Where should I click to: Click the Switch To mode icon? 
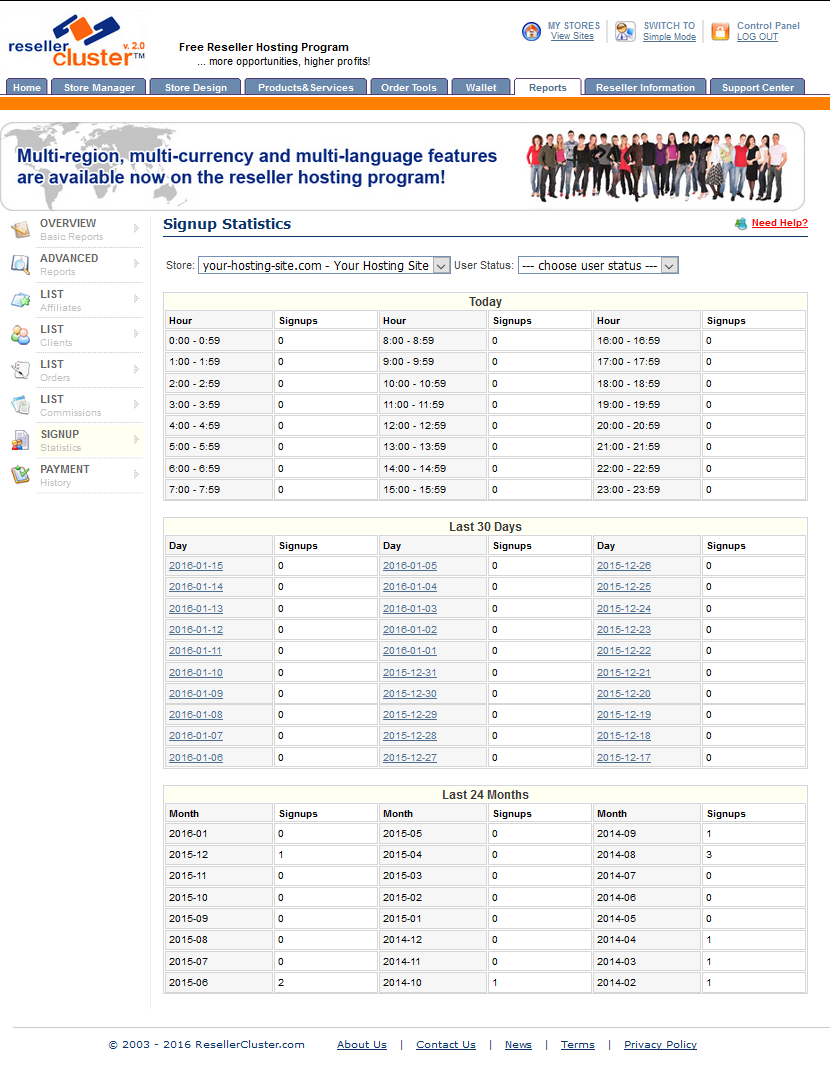(x=625, y=31)
